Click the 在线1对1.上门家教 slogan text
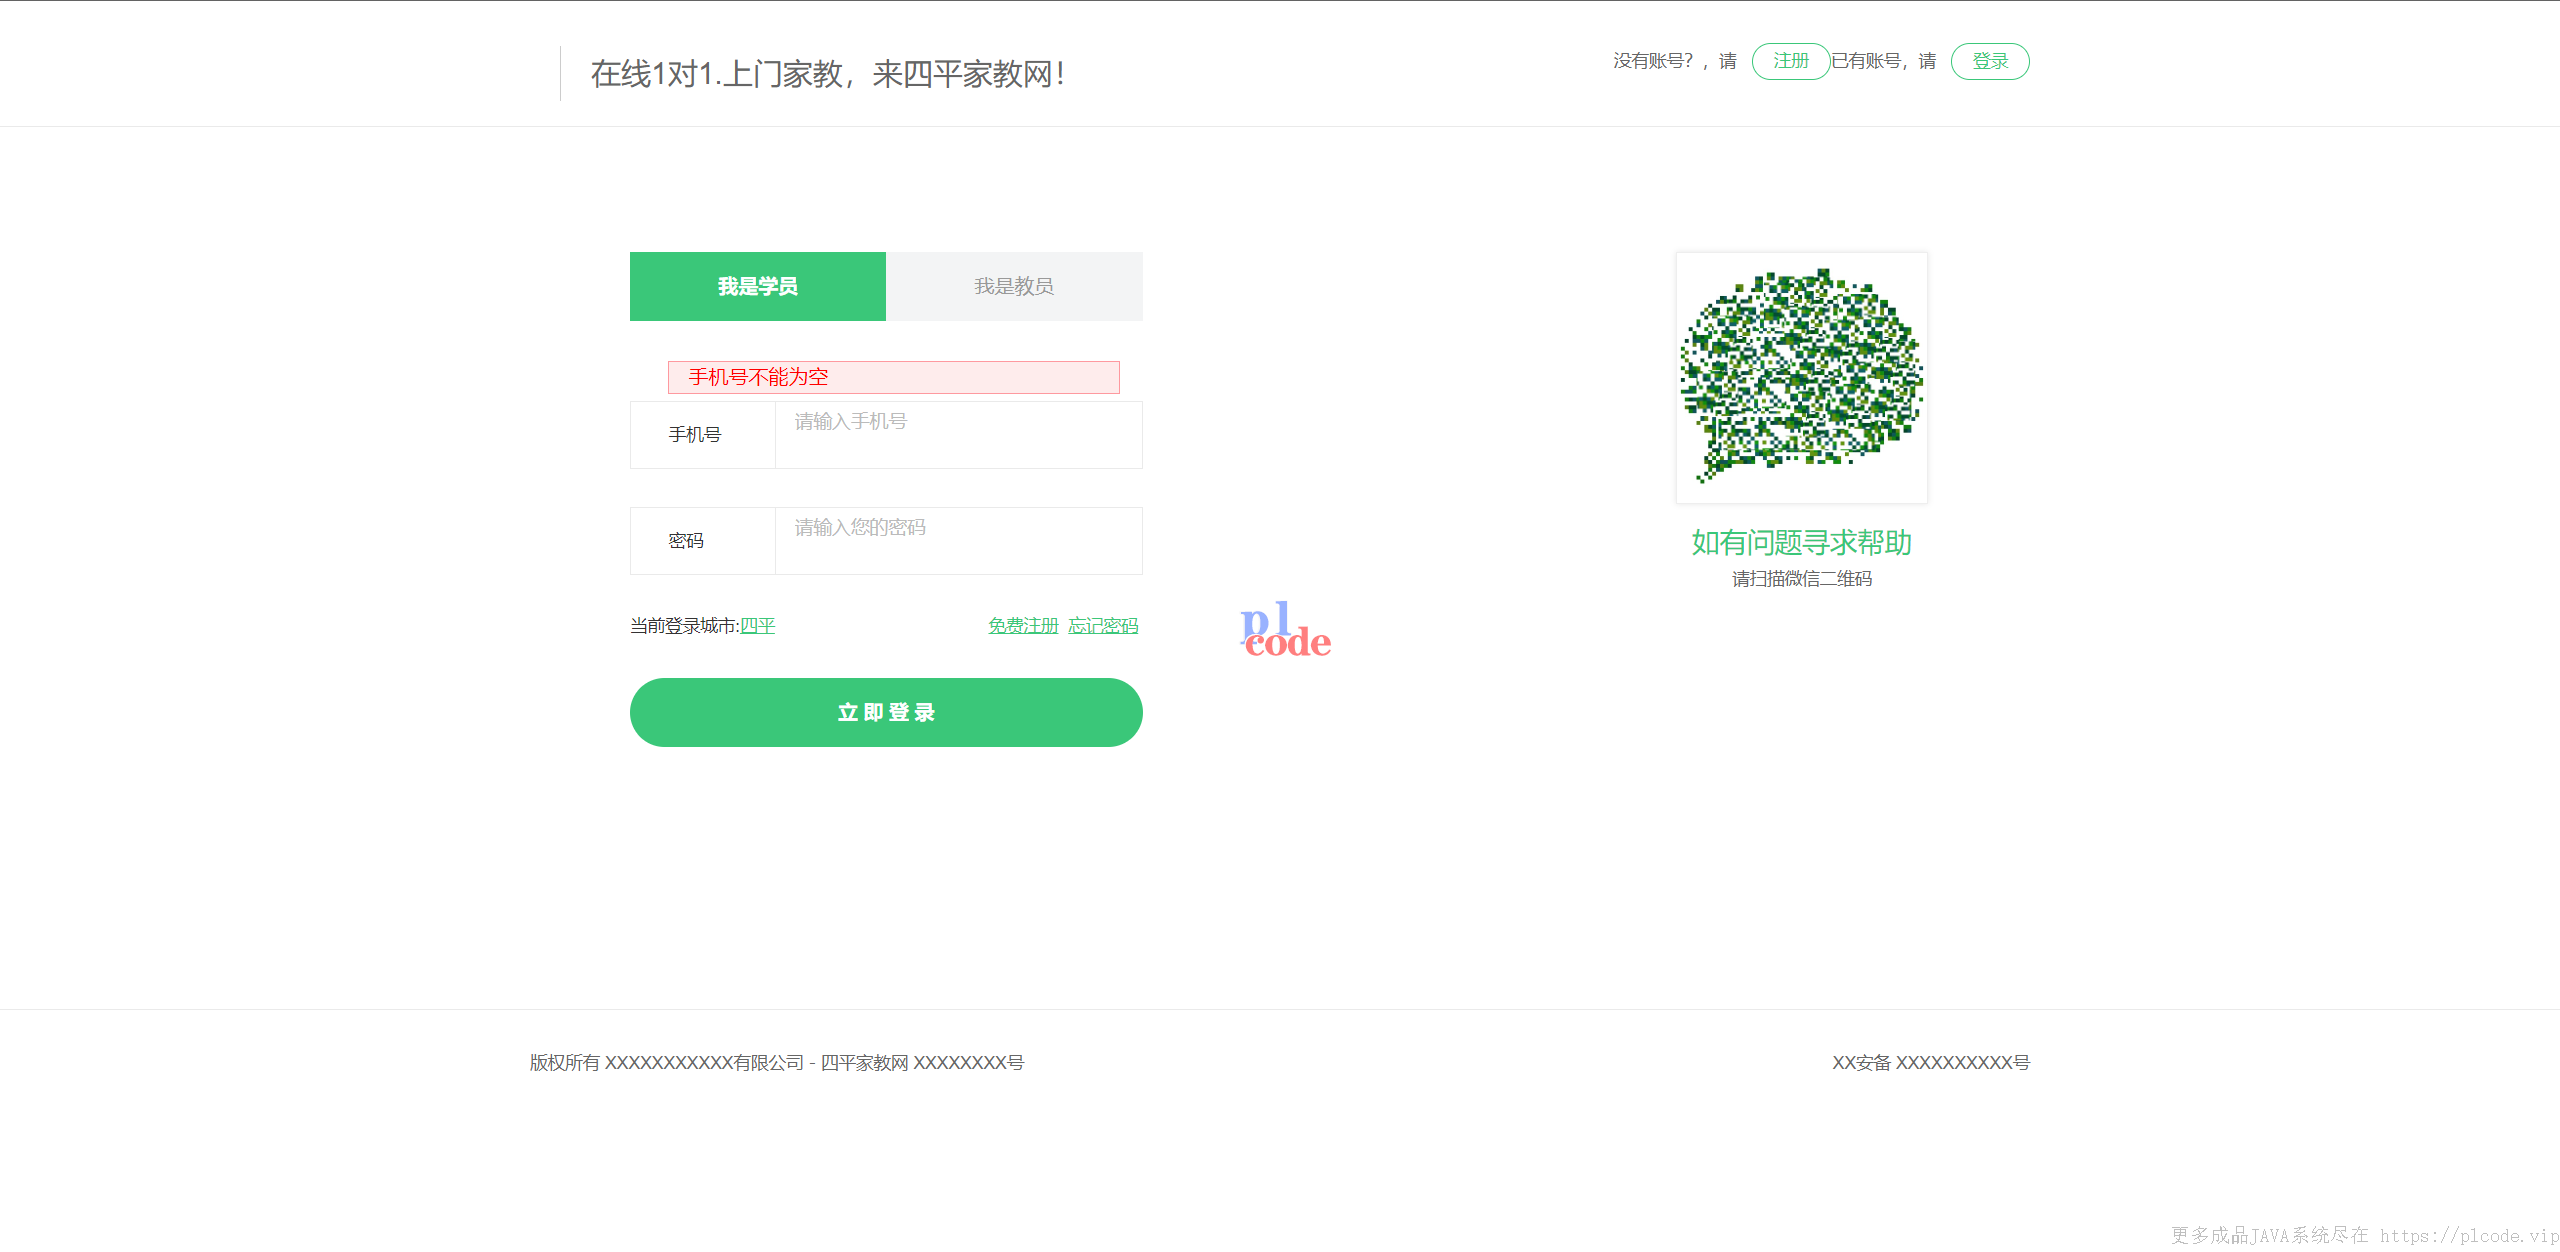Screen dimensions: 2560x1252 coord(827,74)
